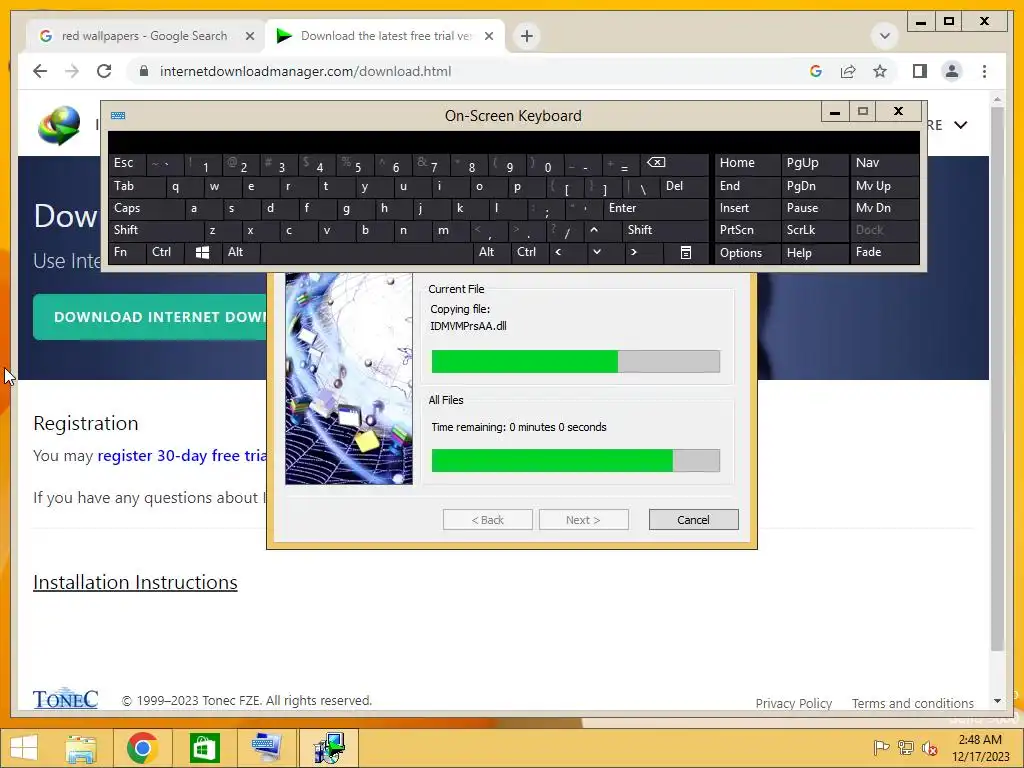Click the On-Screen Keyboard taskbar icon
Viewport: 1024px width, 768px height.
tap(266, 748)
